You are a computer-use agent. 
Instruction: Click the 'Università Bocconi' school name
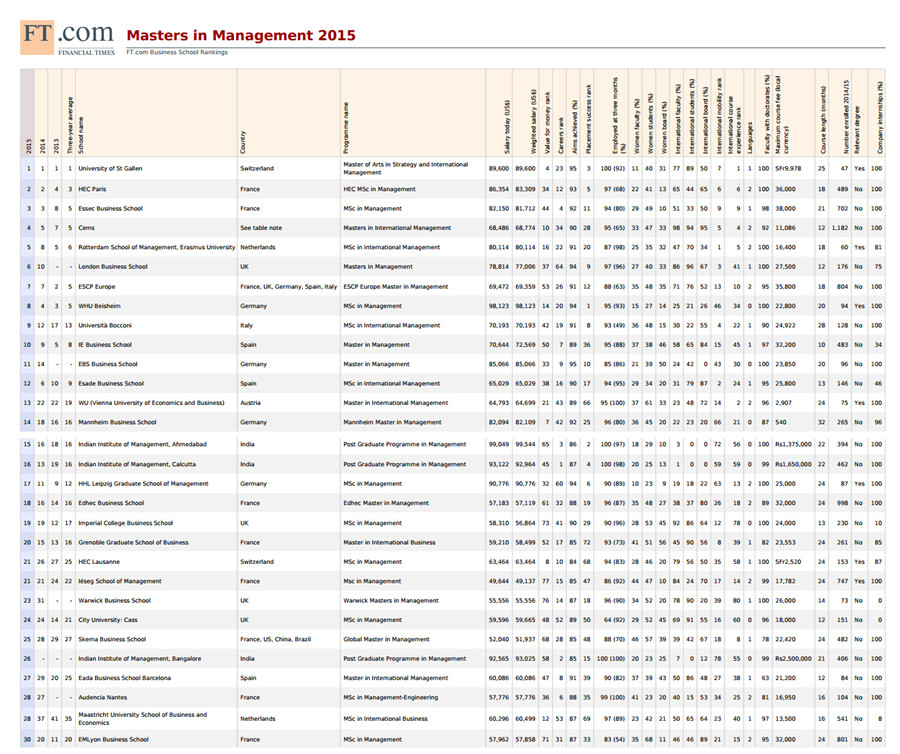pyautogui.click(x=105, y=325)
